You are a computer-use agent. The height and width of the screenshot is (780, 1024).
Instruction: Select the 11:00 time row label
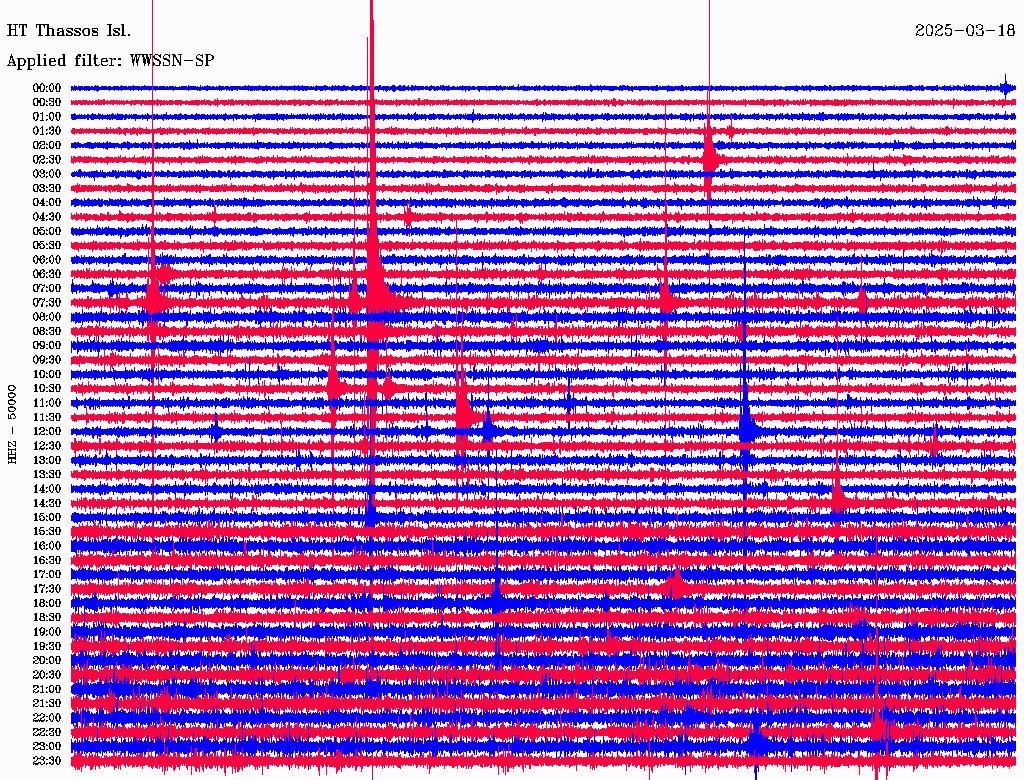point(47,403)
